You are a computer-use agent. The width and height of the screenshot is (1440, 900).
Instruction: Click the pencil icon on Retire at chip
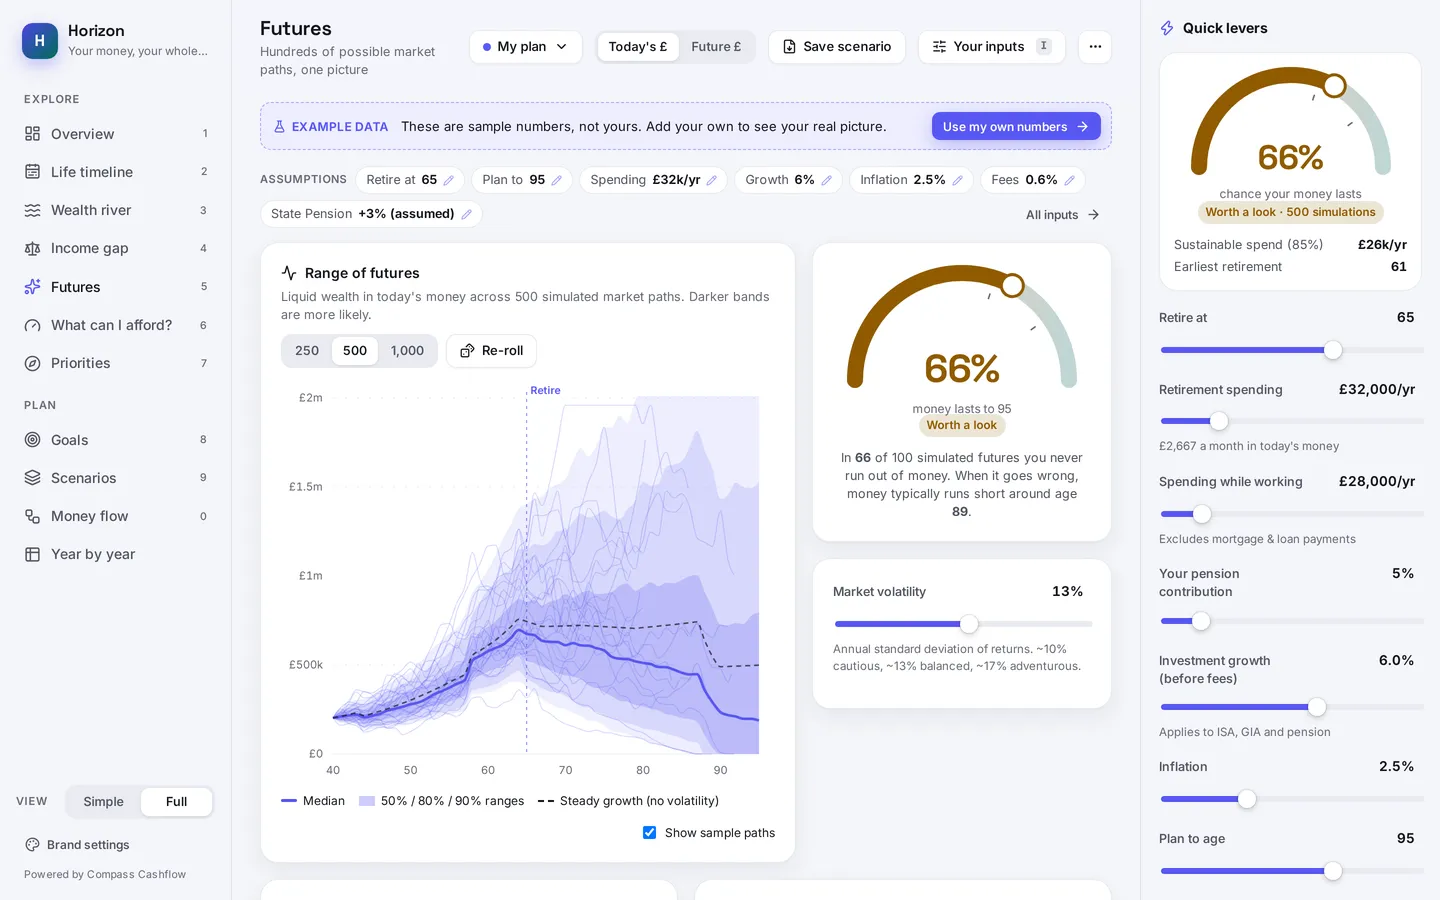coord(449,180)
